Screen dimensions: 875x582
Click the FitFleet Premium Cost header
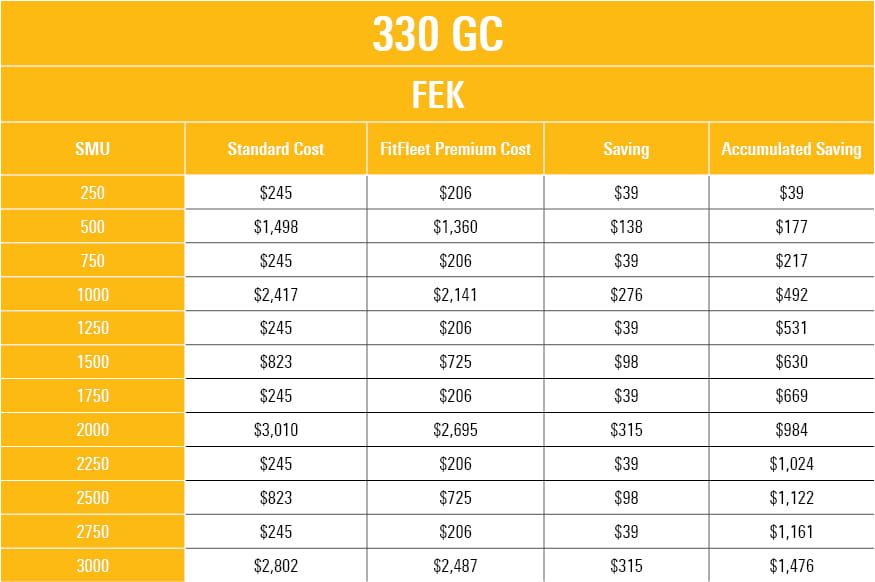(455, 149)
